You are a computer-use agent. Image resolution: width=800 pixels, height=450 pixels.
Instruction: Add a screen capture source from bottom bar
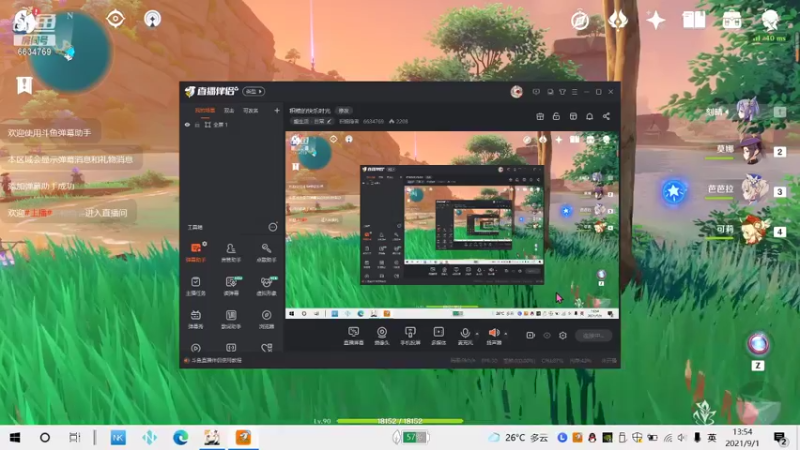point(353,336)
